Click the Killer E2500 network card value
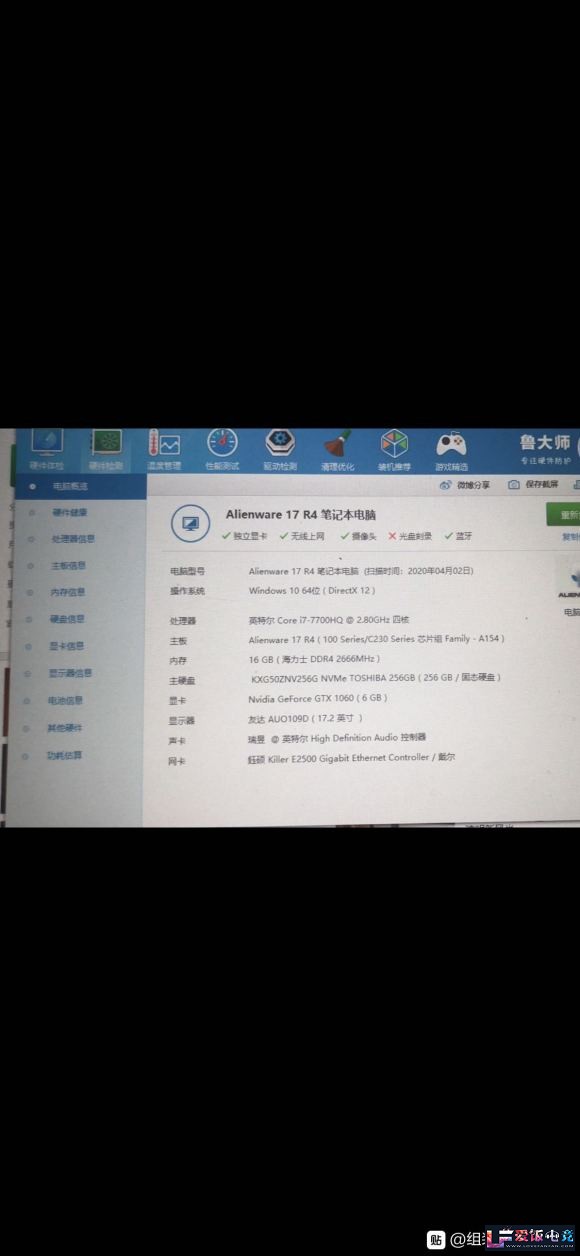 point(351,759)
